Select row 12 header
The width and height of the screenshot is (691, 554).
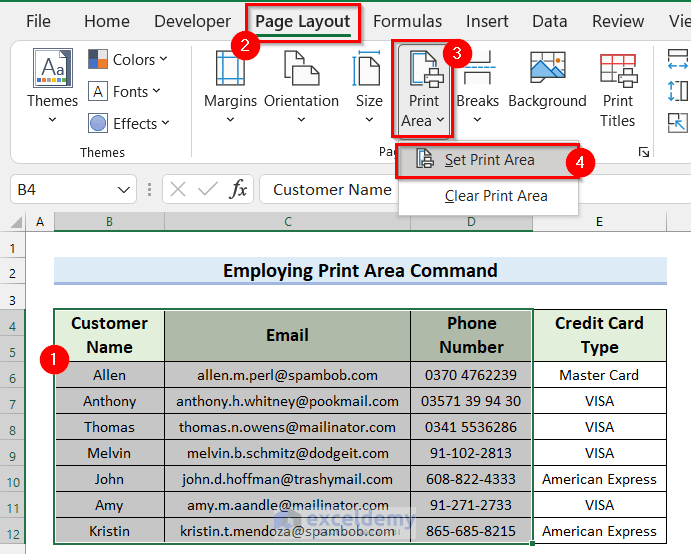point(12,534)
